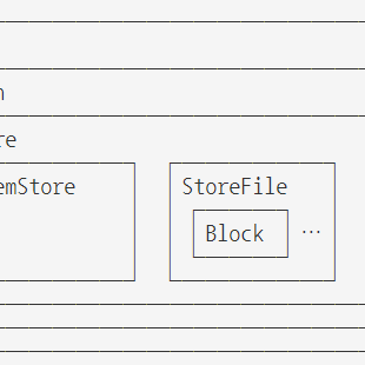Image resolution: width=365 pixels, height=365 pixels.
Task: Click blank space right of the StoreFile box
Action: [x=350, y=222]
